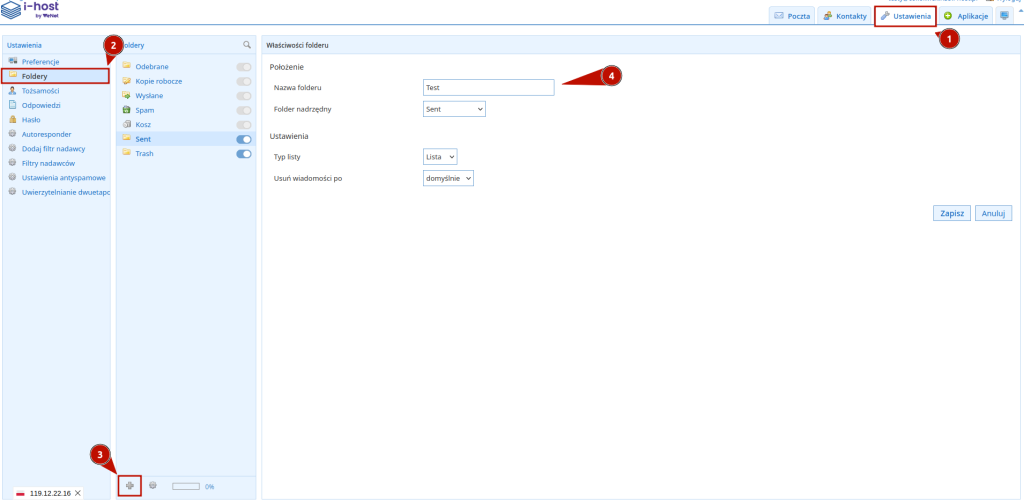This screenshot has height=500, width=1024.
Task: Open folder actions gear icon
Action: pyautogui.click(x=153, y=485)
